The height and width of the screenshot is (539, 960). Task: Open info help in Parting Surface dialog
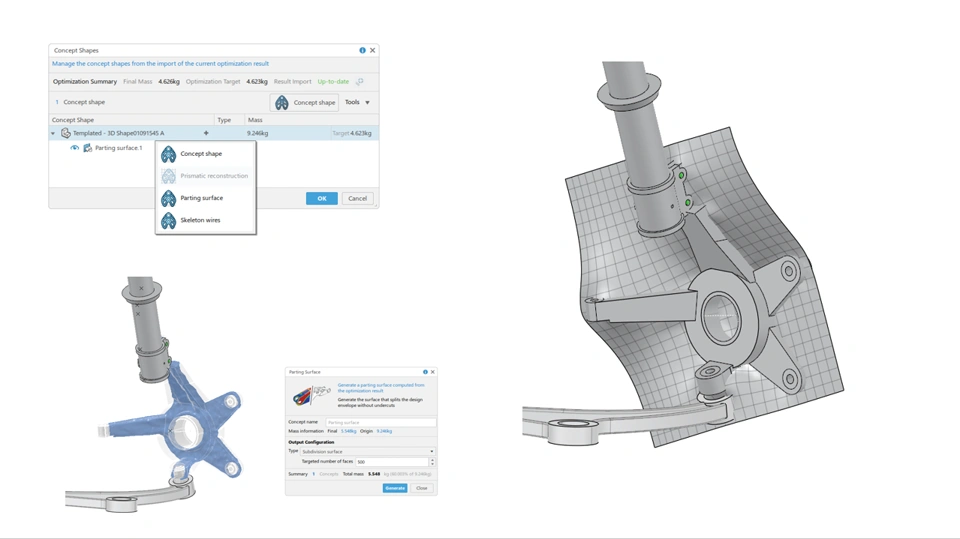click(x=425, y=372)
